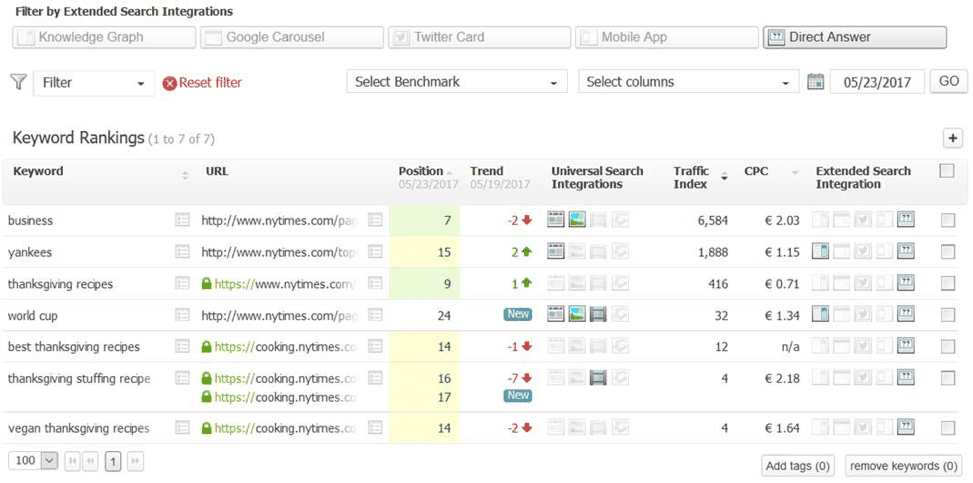The width and height of the screenshot is (973, 483).
Task: Click the 05/23/2017 date input field
Action: click(877, 82)
